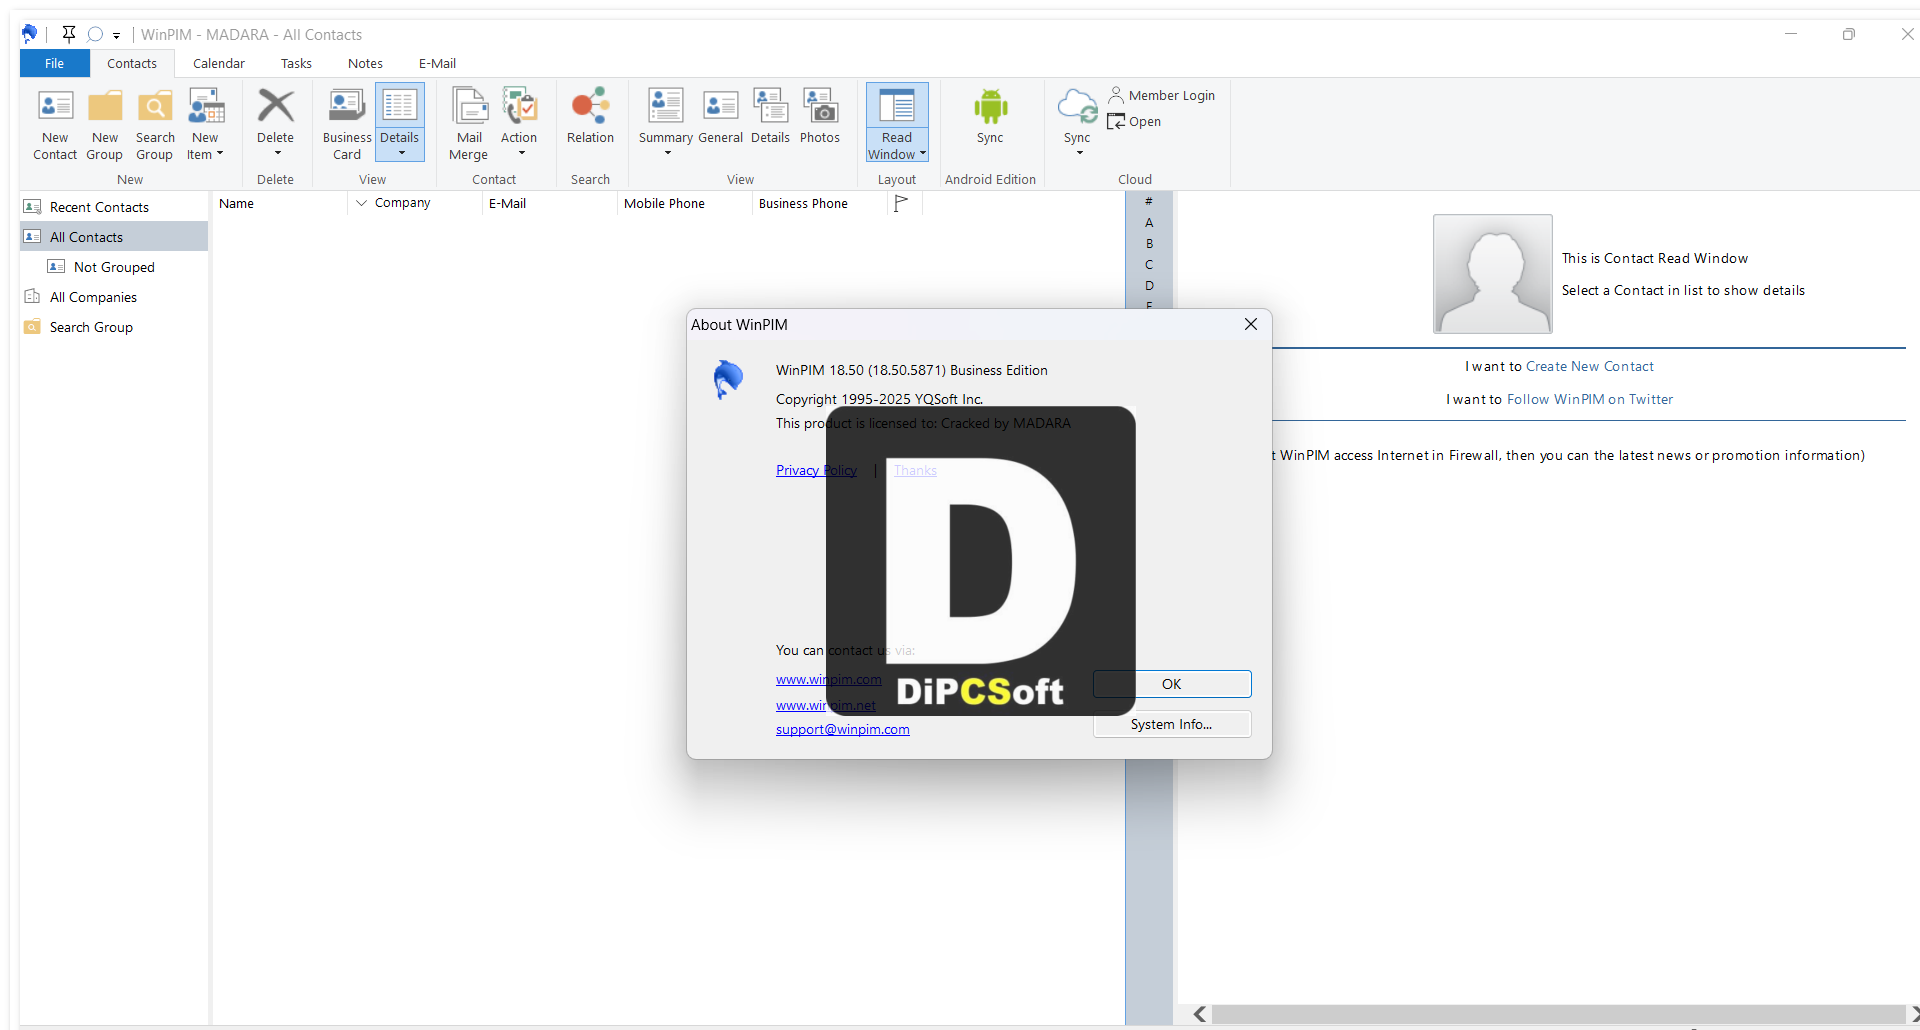Sort by Business Phone column header
The height and width of the screenshot is (1030, 1920).
[x=819, y=203]
